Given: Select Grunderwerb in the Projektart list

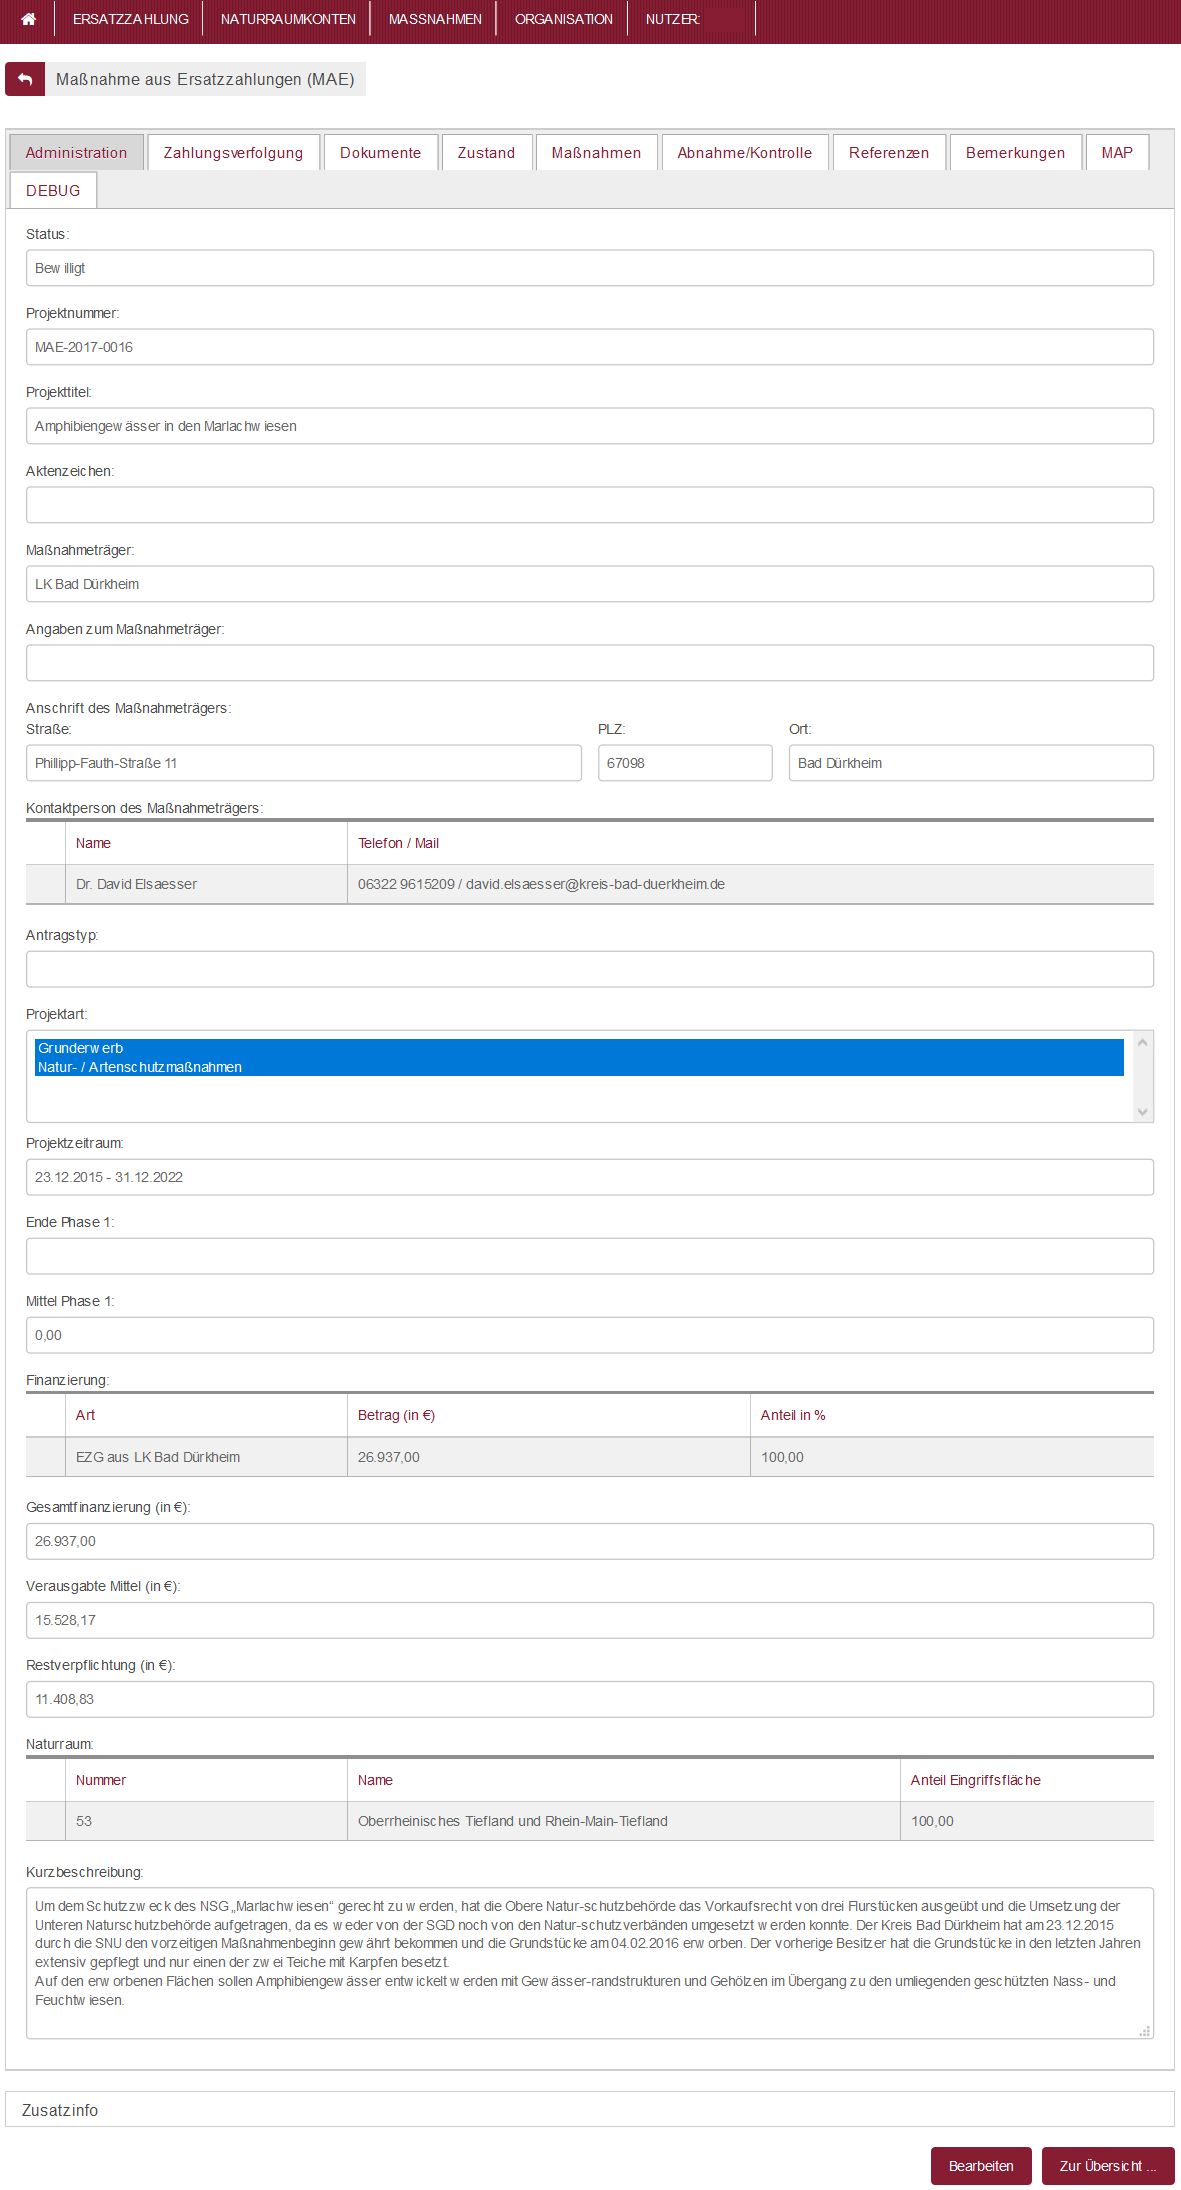Looking at the screenshot, I should click(x=80, y=1048).
